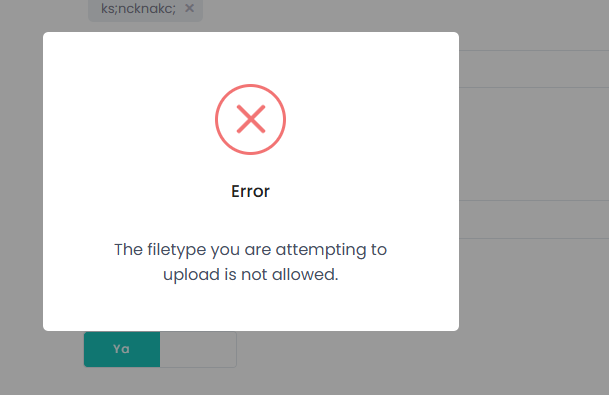Click the red circle outline of the error icon
The height and width of the screenshot is (395, 609).
(x=251, y=86)
